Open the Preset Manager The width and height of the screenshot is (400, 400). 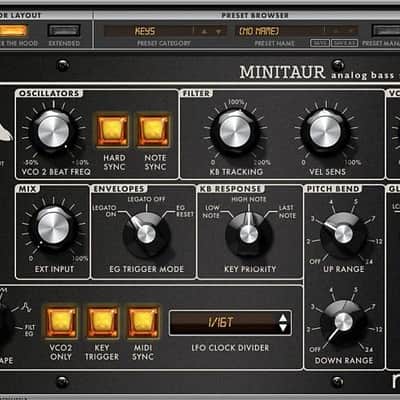[386, 31]
